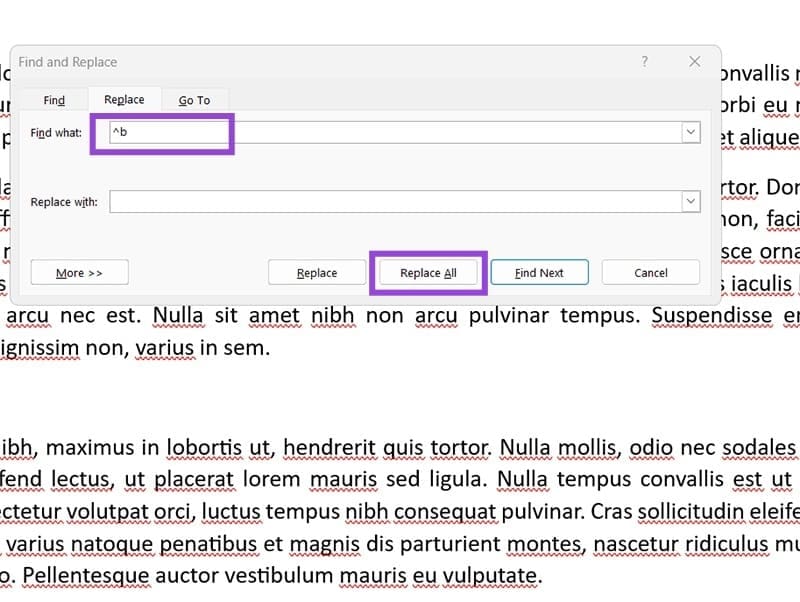Cancel the Find and Replace dialog

point(651,272)
